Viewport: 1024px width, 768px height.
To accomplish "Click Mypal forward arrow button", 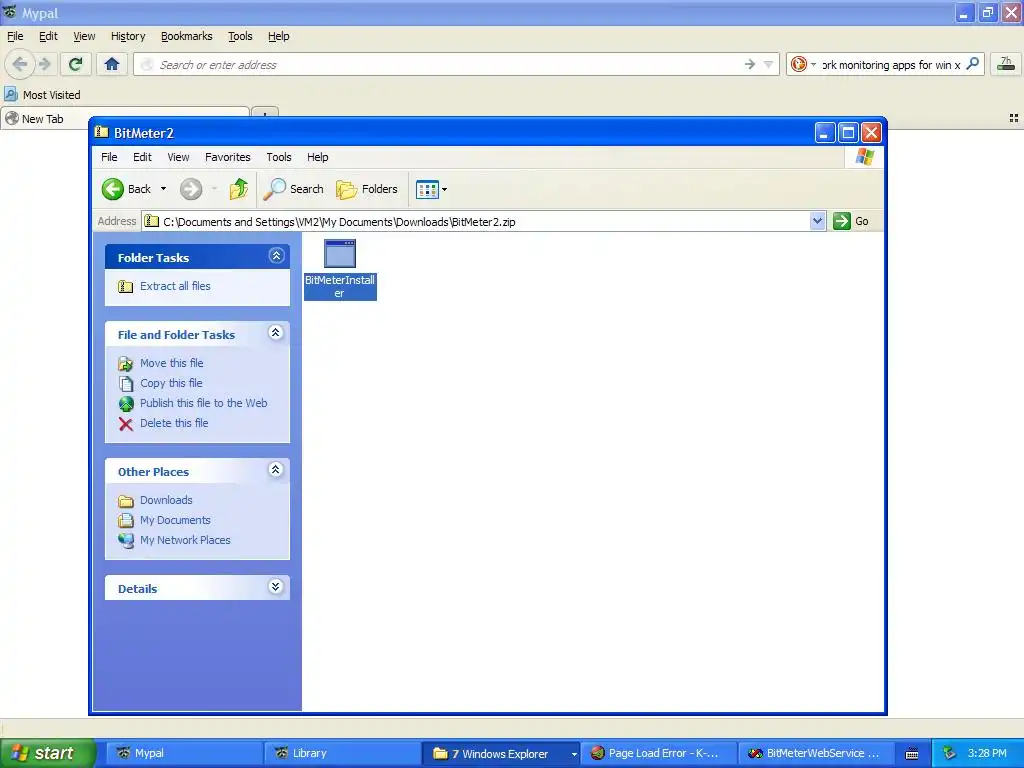I will coord(44,64).
